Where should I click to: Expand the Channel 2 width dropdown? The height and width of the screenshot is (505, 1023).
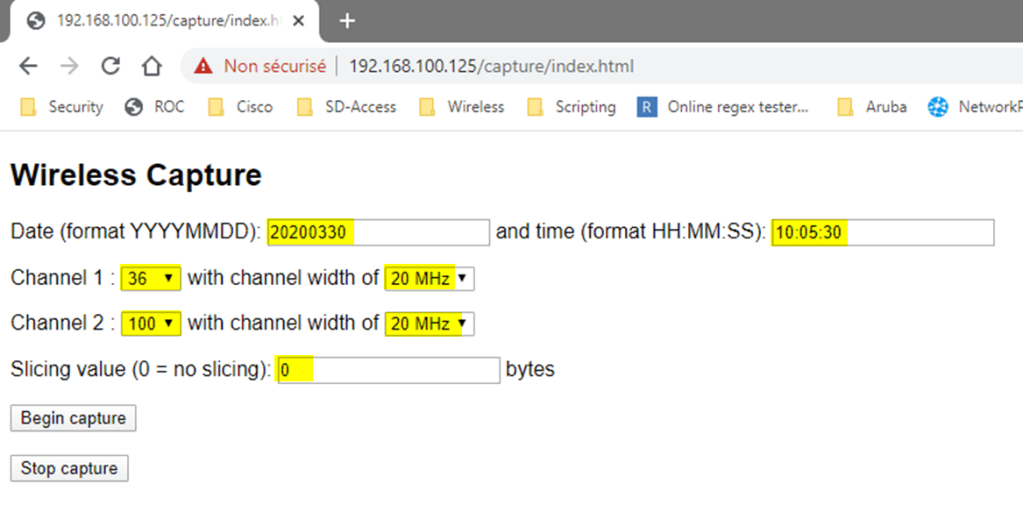pyautogui.click(x=429, y=324)
